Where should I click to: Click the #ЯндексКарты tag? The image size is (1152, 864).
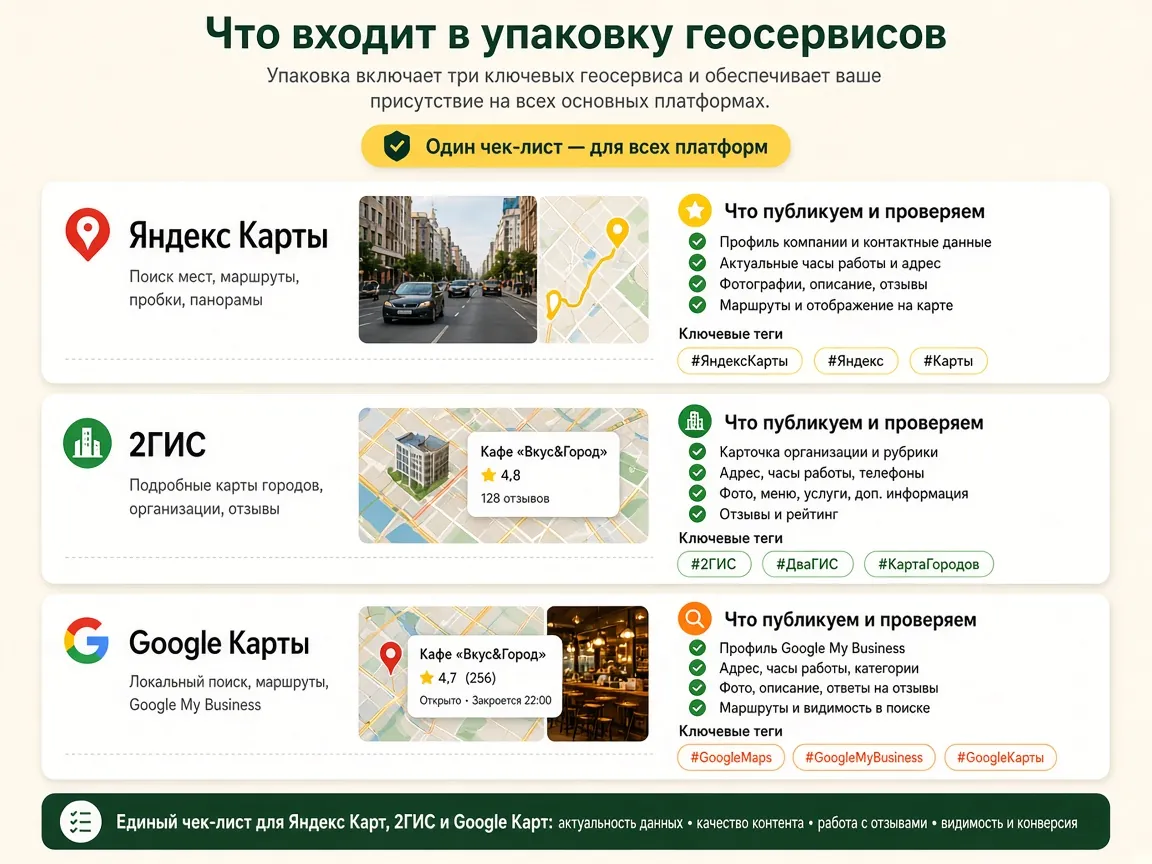click(x=739, y=361)
